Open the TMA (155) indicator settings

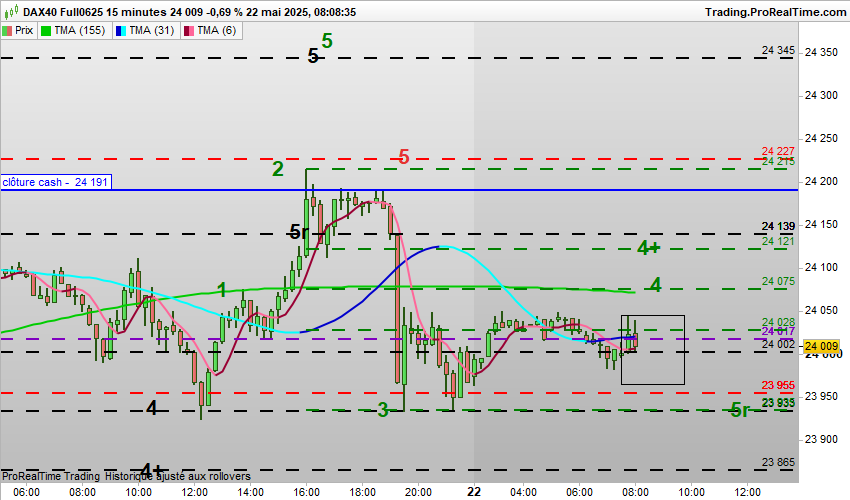[x=75, y=31]
